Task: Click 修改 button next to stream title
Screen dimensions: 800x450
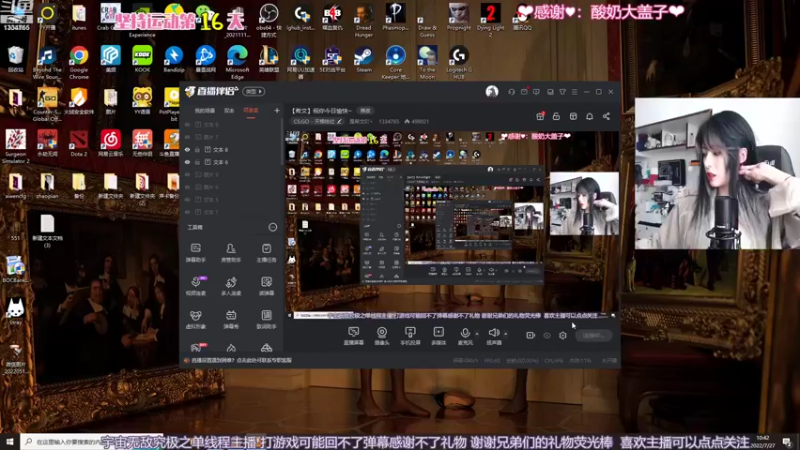Action: point(365,111)
